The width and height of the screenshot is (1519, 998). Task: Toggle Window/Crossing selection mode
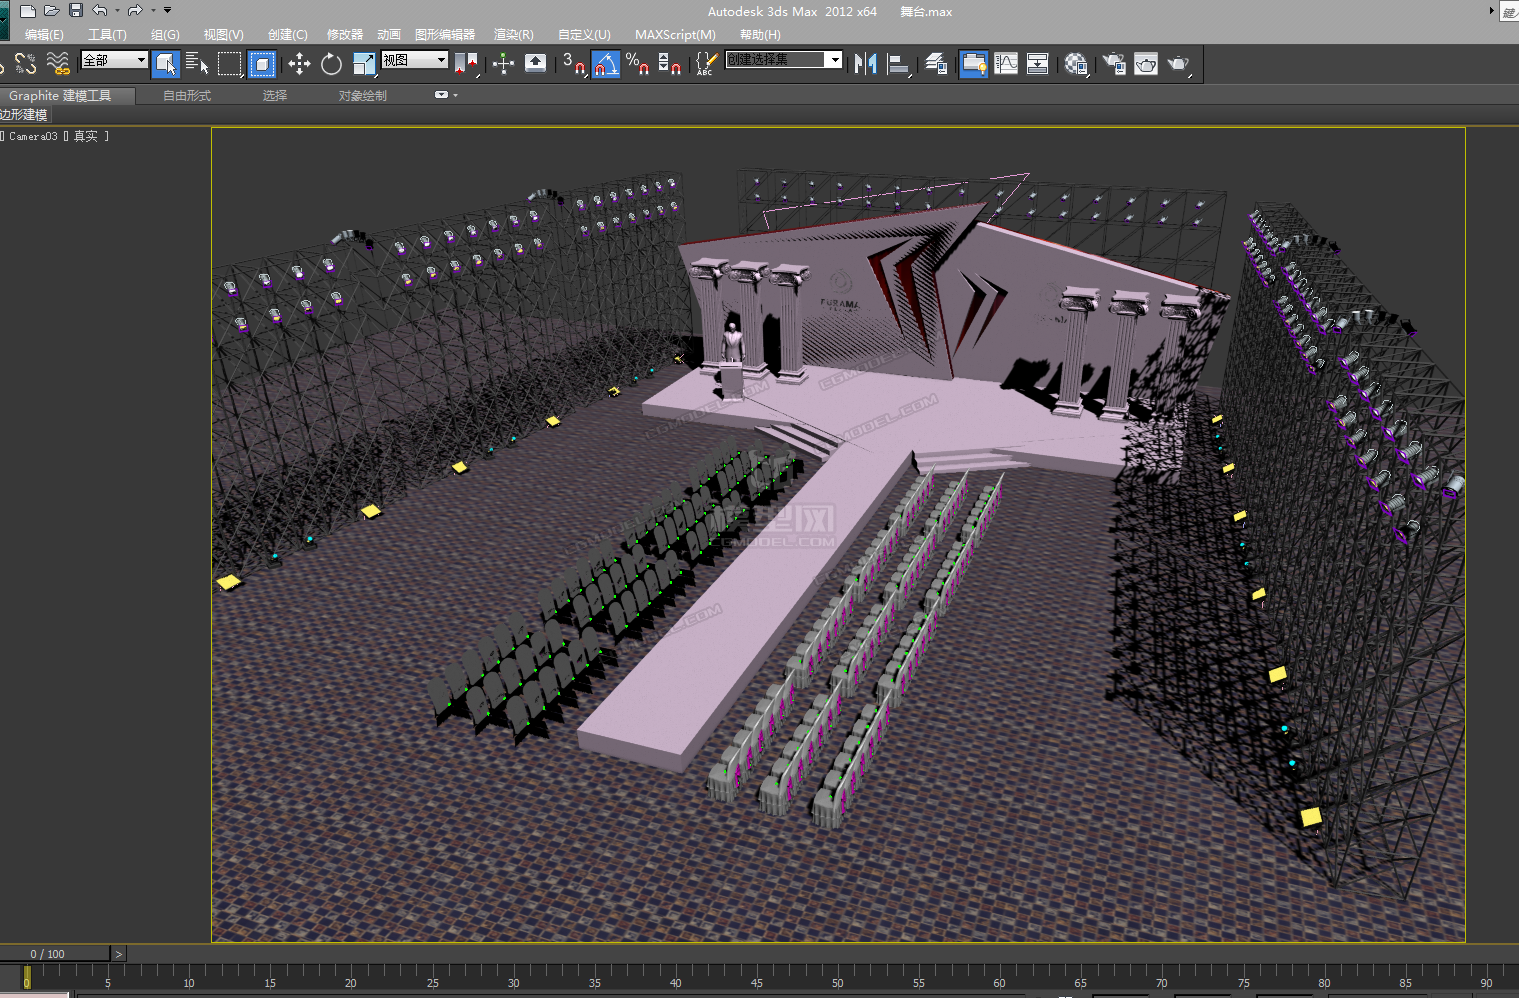[x=262, y=65]
